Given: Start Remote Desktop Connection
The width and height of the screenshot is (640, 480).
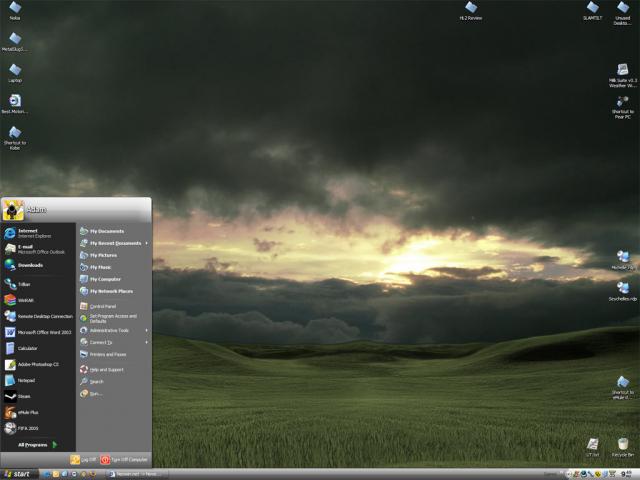Looking at the screenshot, I should tap(38, 316).
